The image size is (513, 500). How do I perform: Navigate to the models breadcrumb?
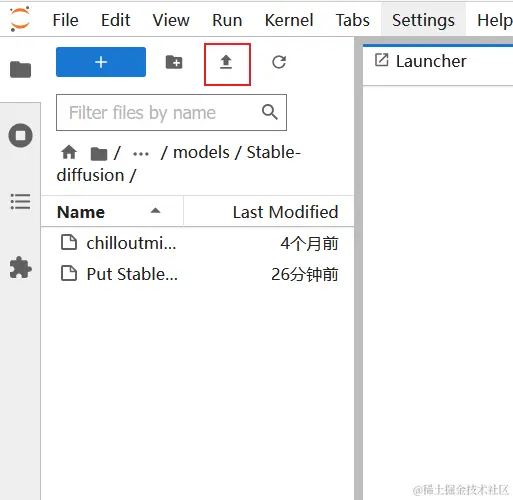tap(201, 153)
